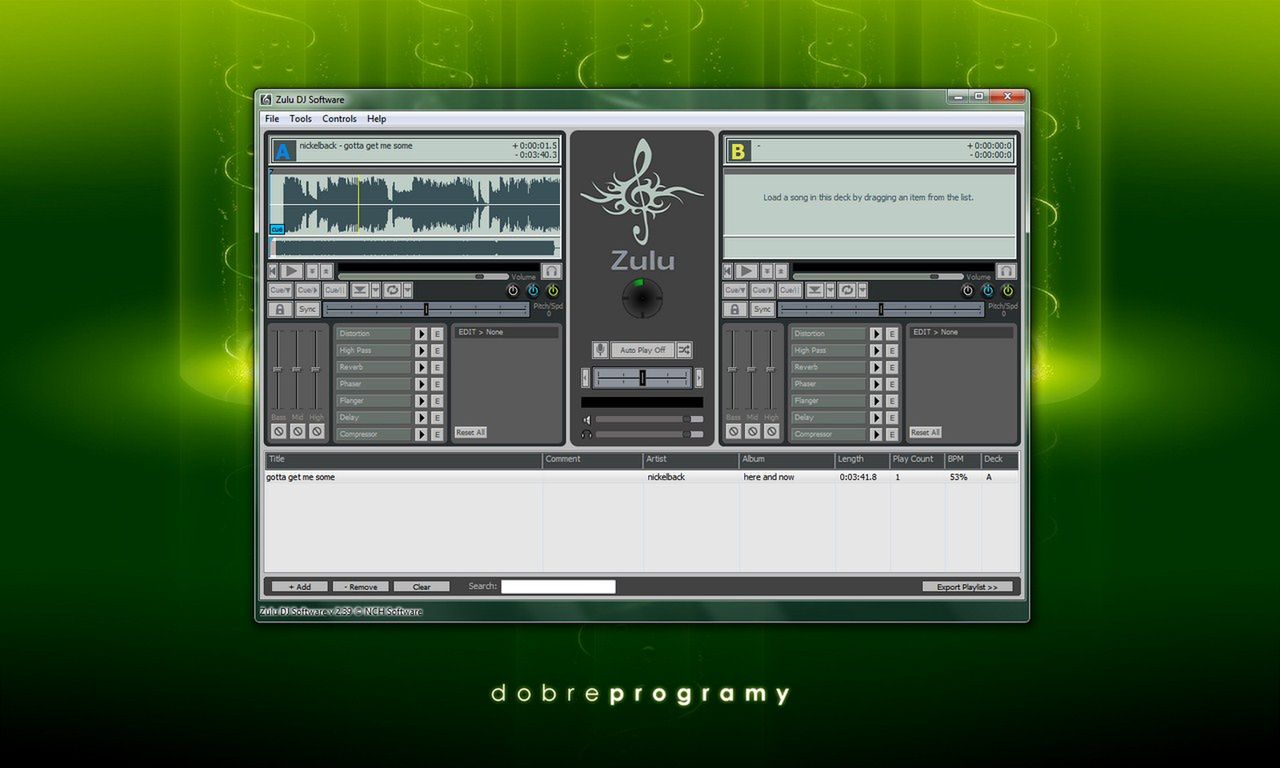This screenshot has width=1280, height=768.
Task: Open the loop options dropdown on Deck A
Action: tap(408, 290)
